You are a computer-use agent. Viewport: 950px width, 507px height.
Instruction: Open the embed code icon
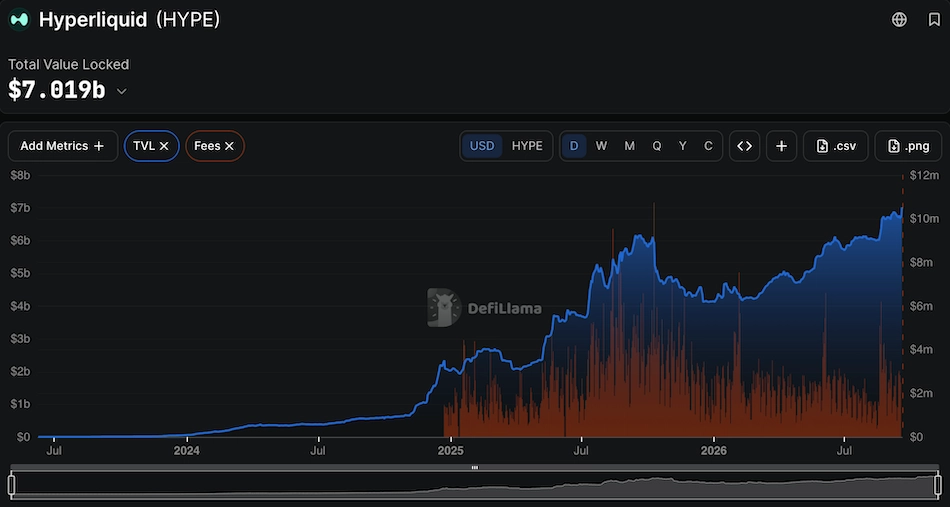coord(745,146)
